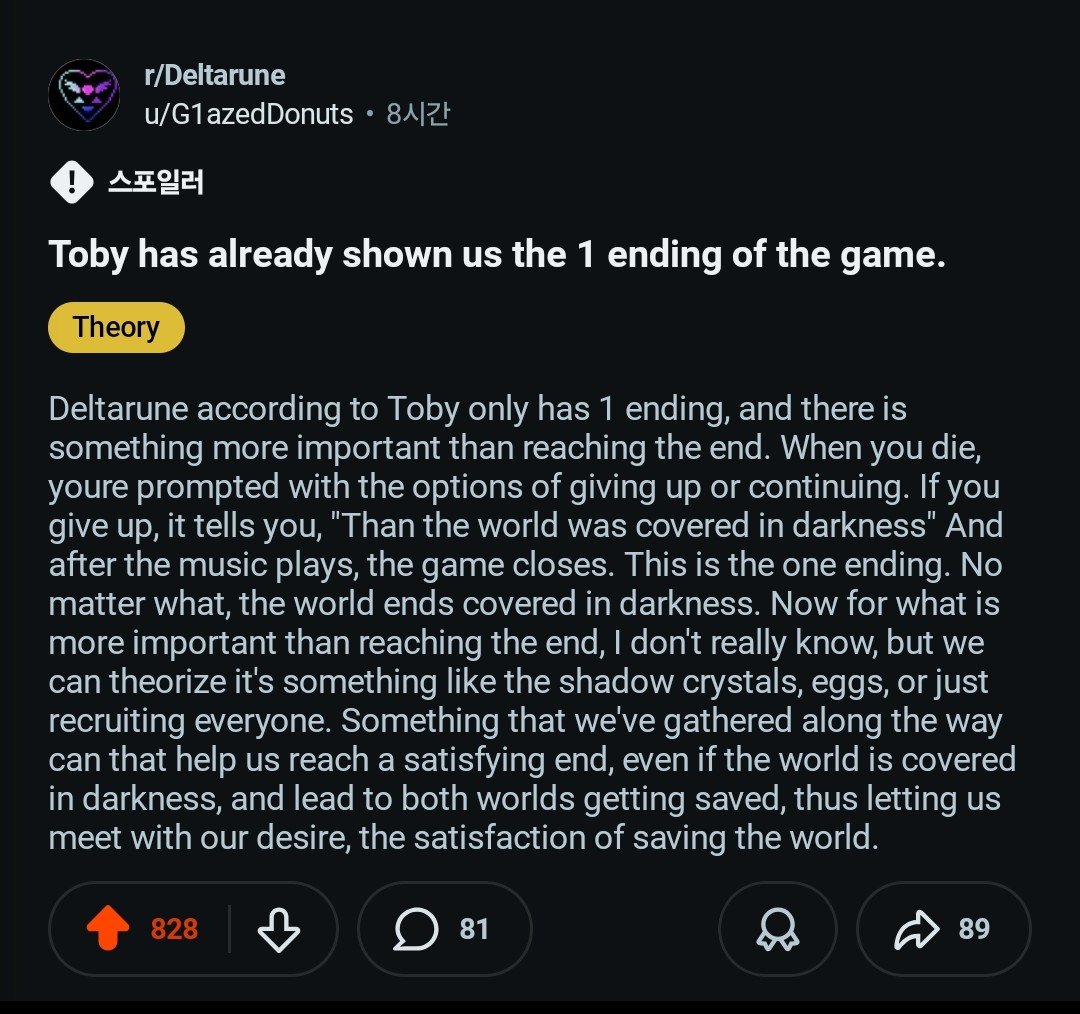
Task: Click the last line about saving the world
Action: pos(464,838)
